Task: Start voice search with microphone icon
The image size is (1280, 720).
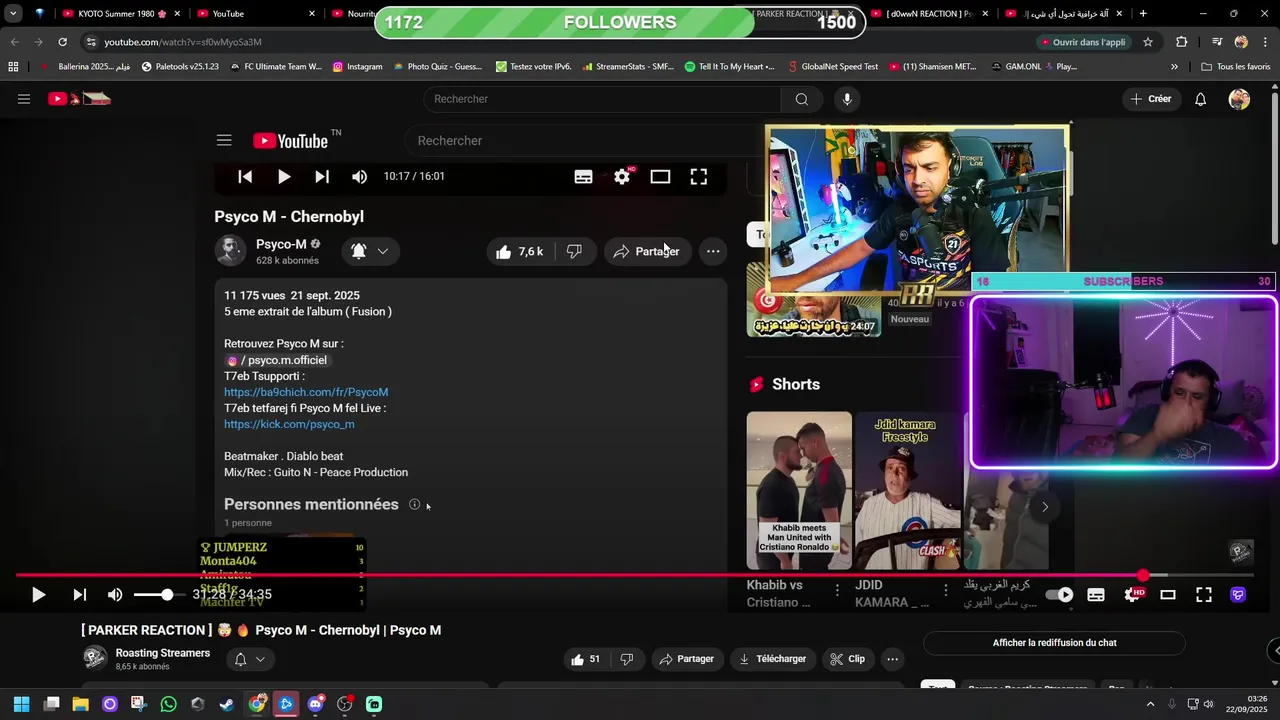Action: tap(847, 99)
